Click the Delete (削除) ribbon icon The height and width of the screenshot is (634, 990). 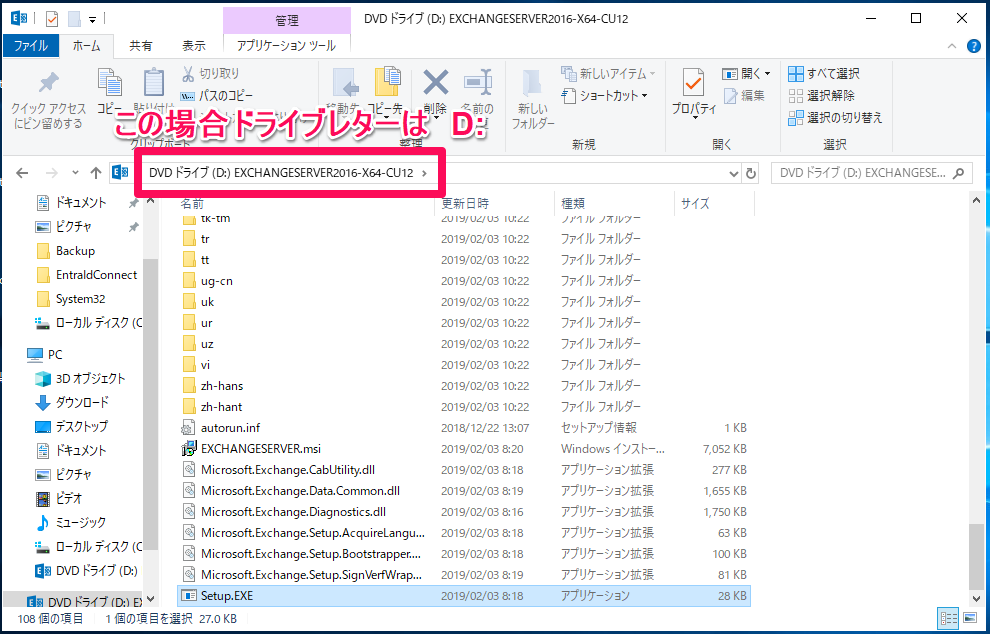pyautogui.click(x=435, y=82)
